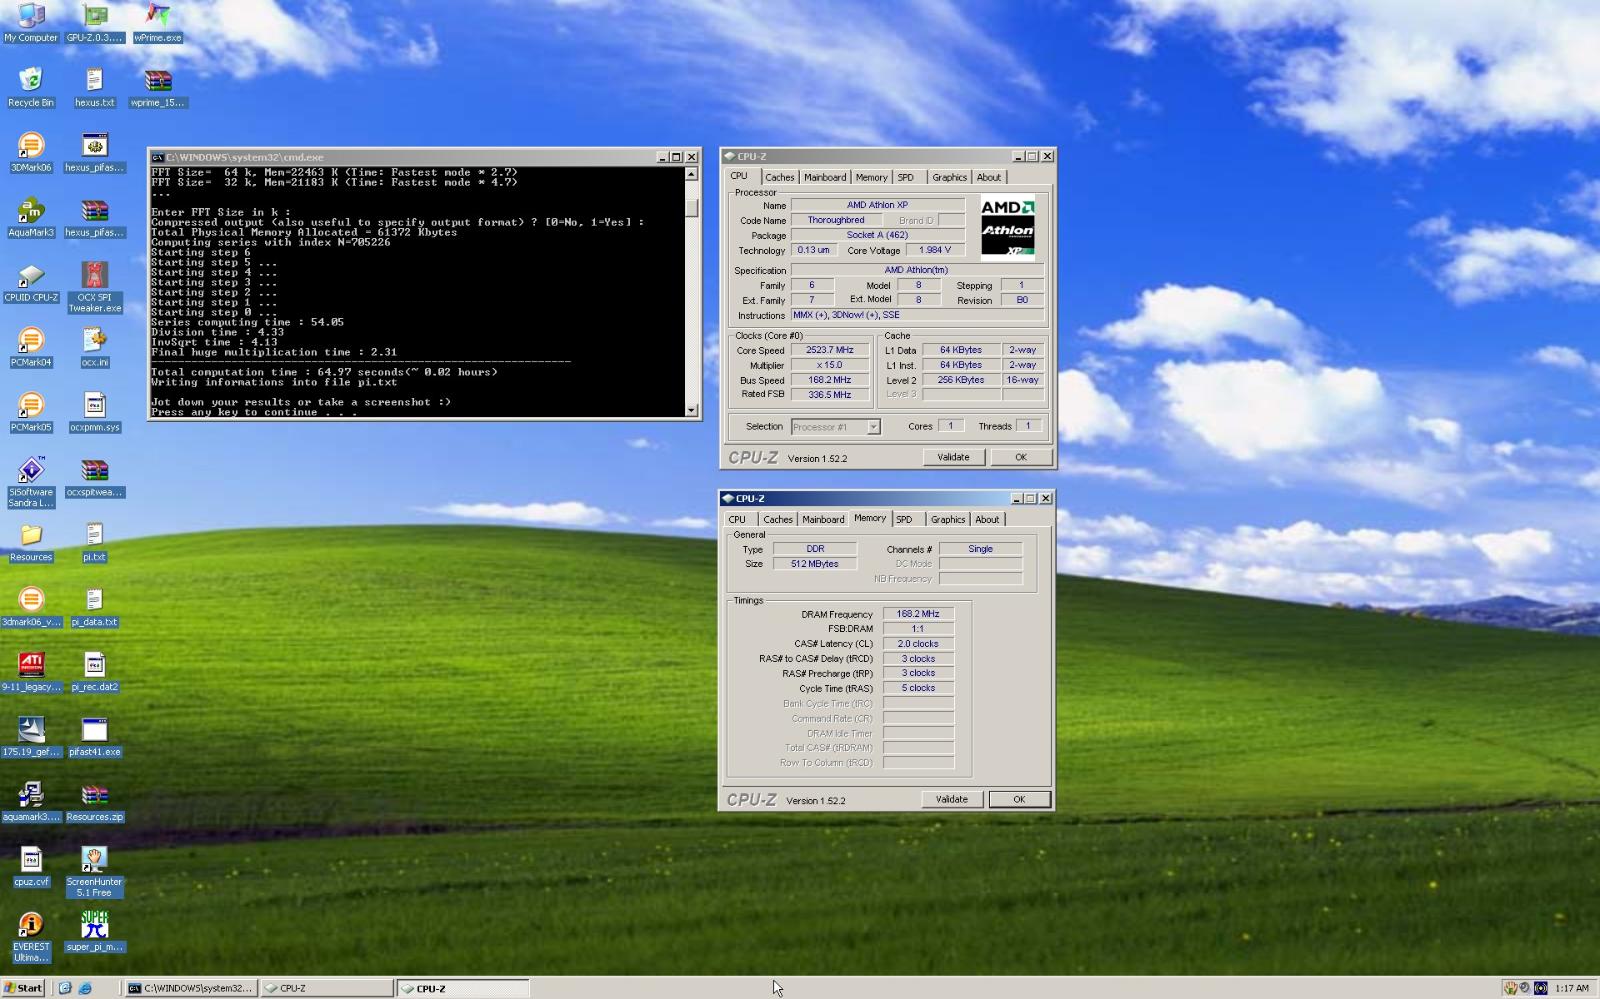The height and width of the screenshot is (999, 1600).
Task: Click the 1:17 AM system tray clock
Action: pyautogui.click(x=1572, y=988)
